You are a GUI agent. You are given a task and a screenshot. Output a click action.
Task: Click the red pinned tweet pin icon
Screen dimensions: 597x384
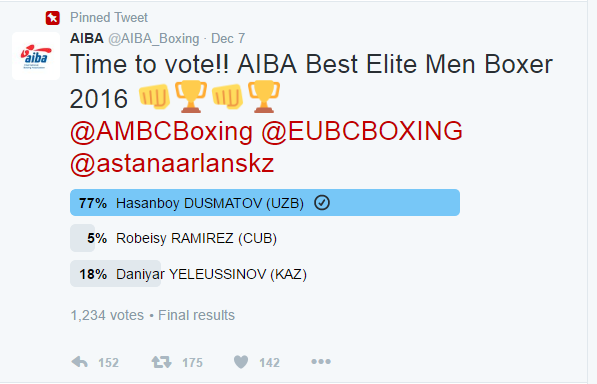(53, 18)
